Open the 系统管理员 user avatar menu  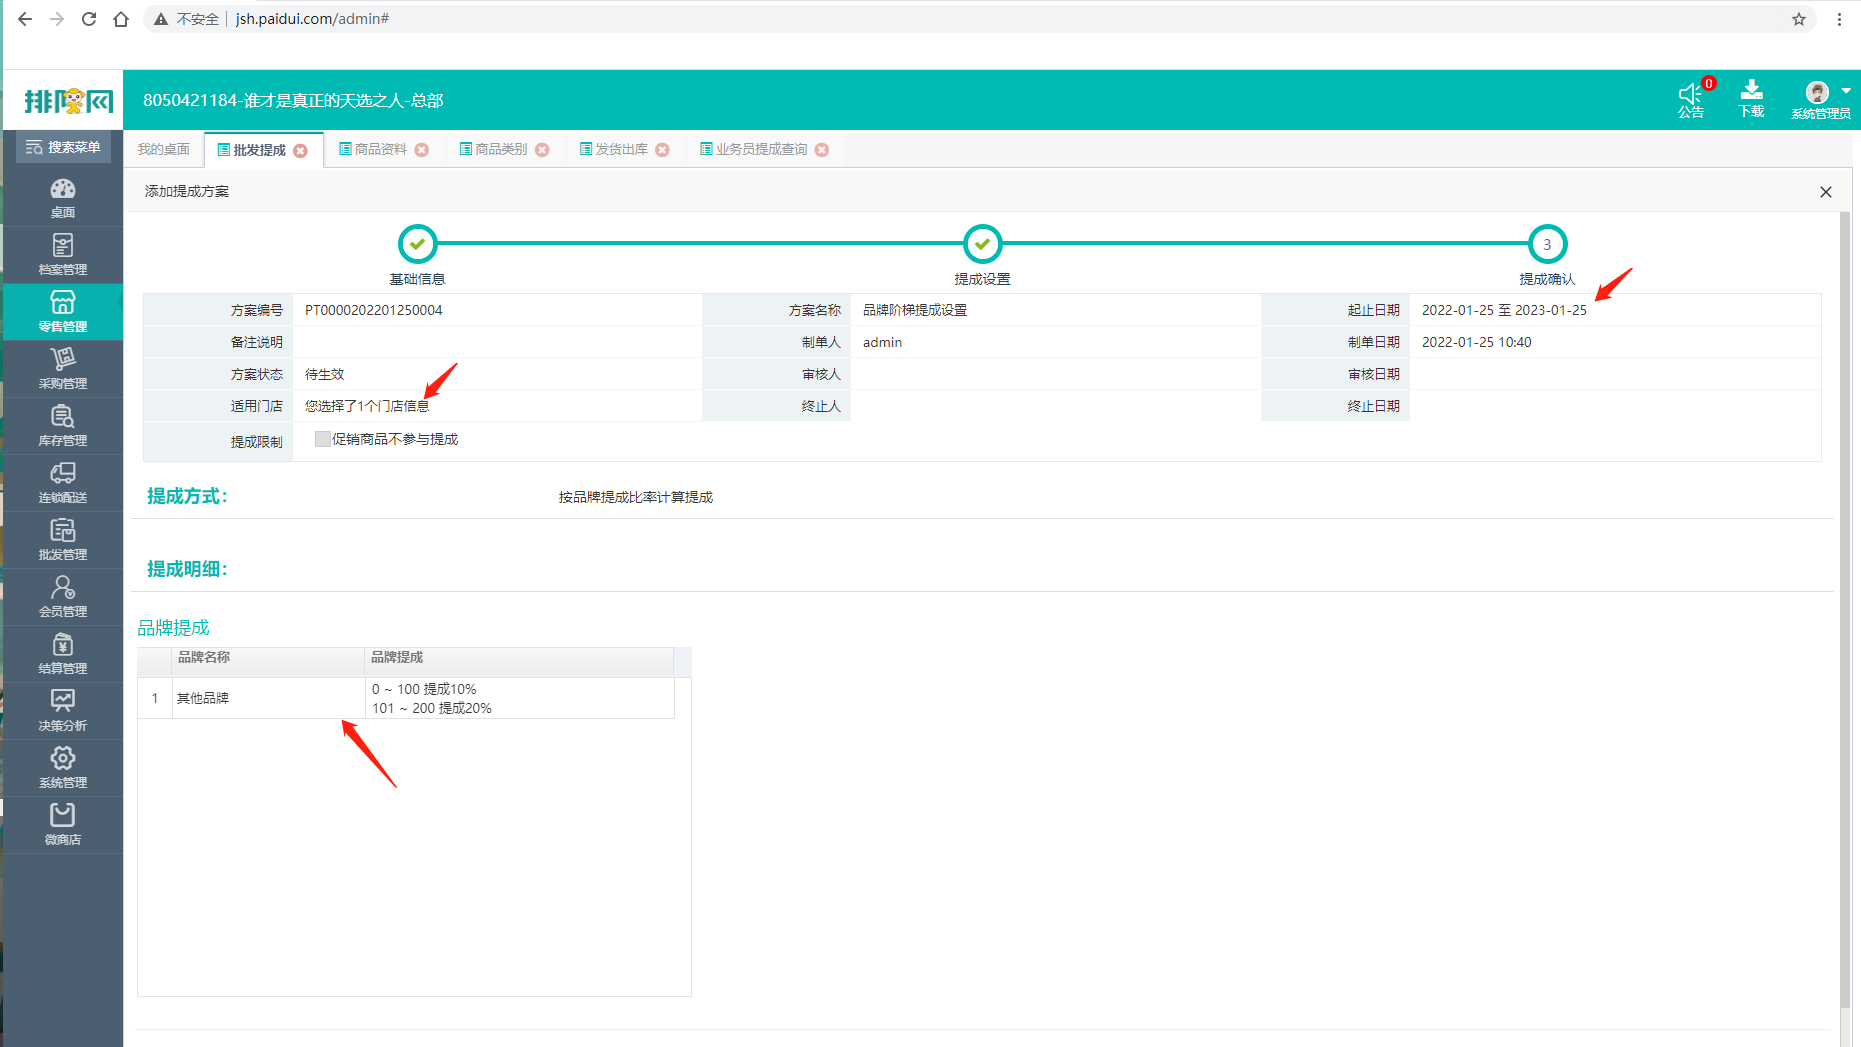[x=1821, y=100]
